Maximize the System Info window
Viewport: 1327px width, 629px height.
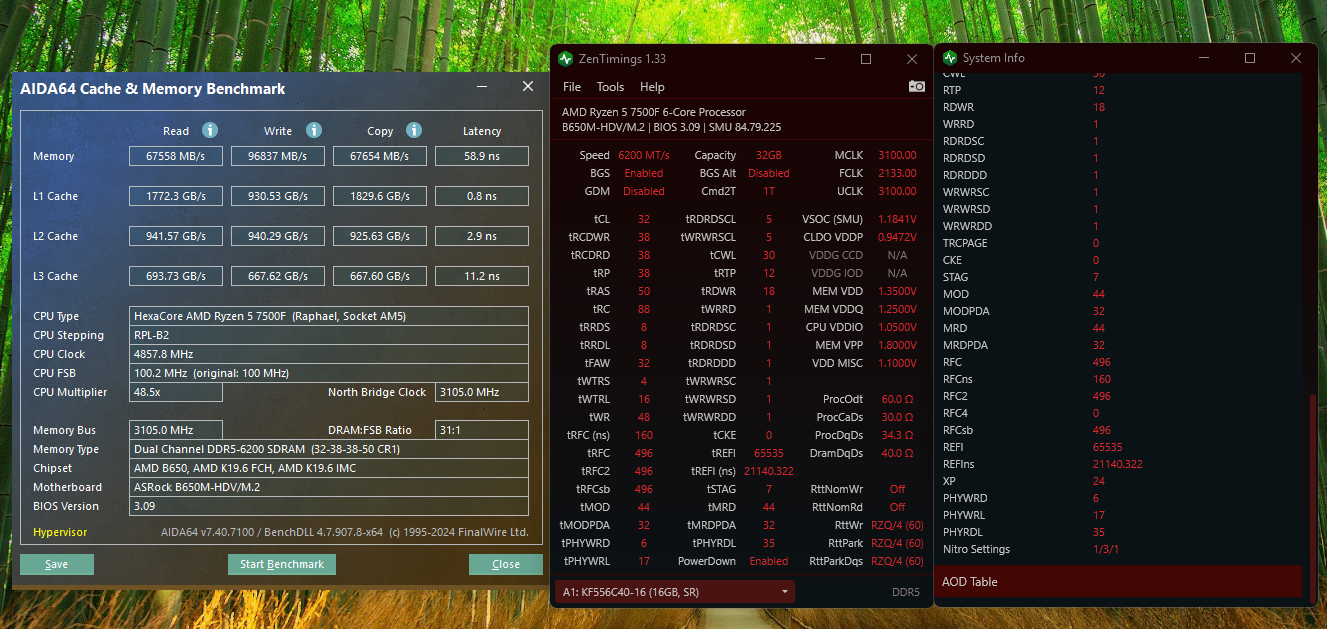[x=1250, y=58]
